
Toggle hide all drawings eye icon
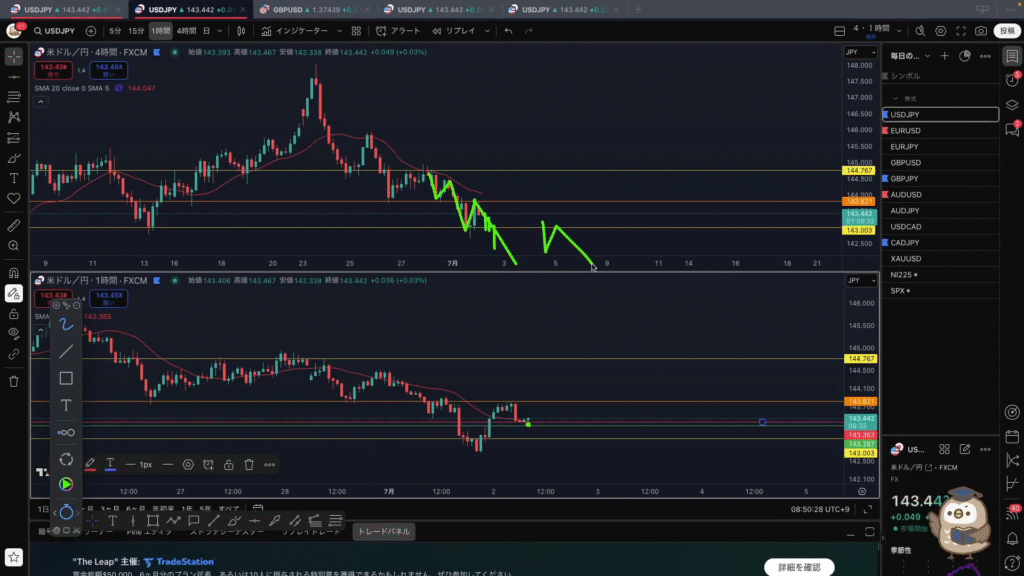point(14,334)
